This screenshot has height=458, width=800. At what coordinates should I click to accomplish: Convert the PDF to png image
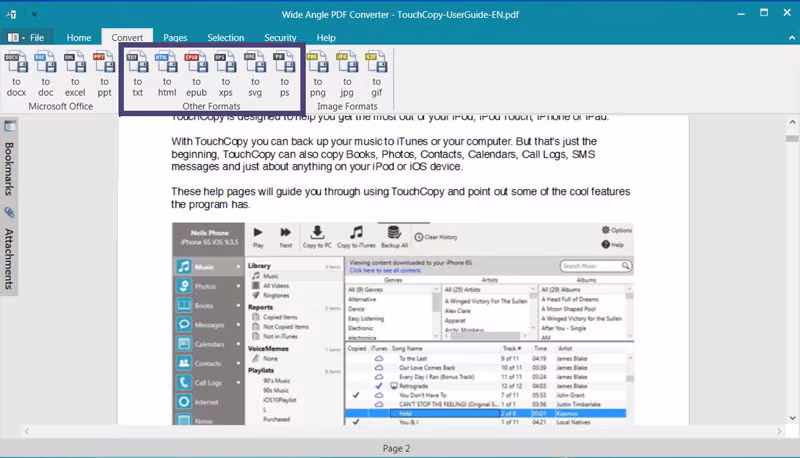tap(317, 74)
